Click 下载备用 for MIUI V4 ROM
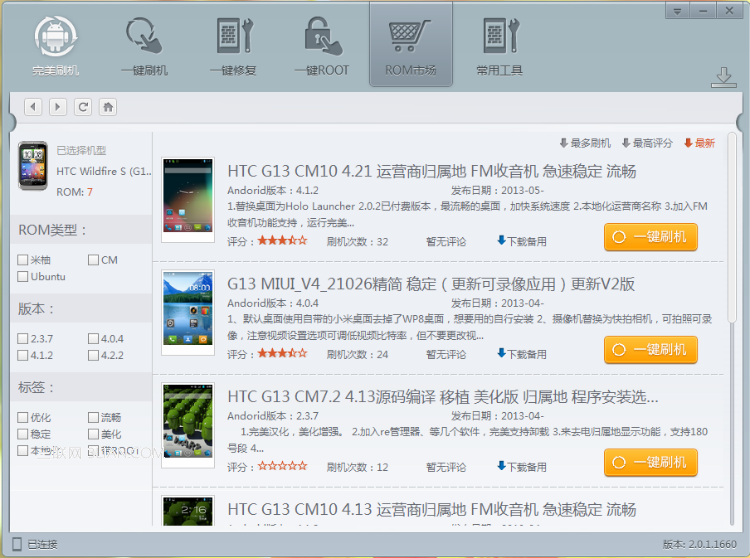 point(522,354)
